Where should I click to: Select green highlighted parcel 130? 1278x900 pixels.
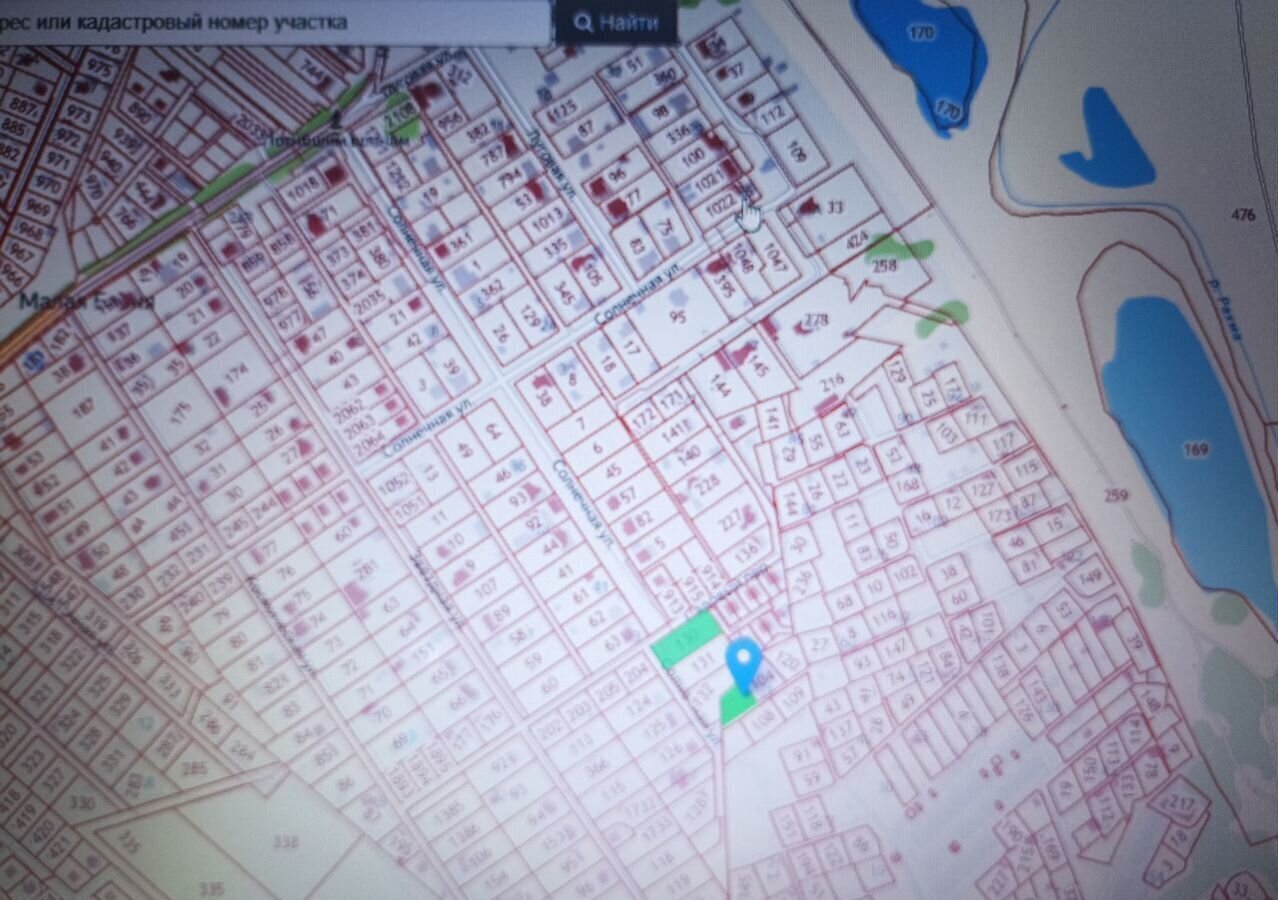pos(687,638)
